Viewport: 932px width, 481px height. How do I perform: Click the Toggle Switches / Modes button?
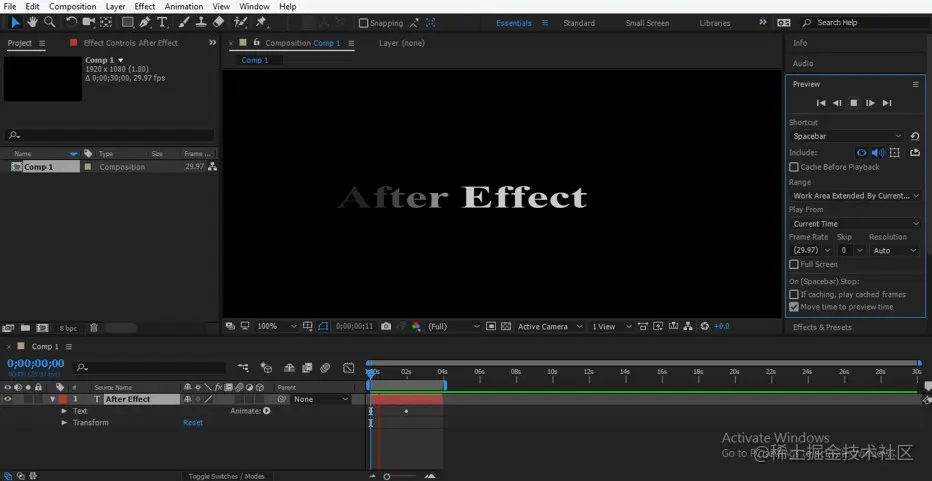226,476
